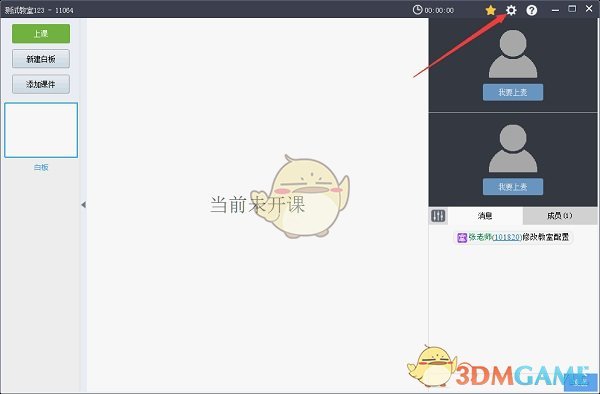Viewport: 600px width, 394px height.
Task: Click the 白板 label under thumbnail
Action: coord(41,167)
